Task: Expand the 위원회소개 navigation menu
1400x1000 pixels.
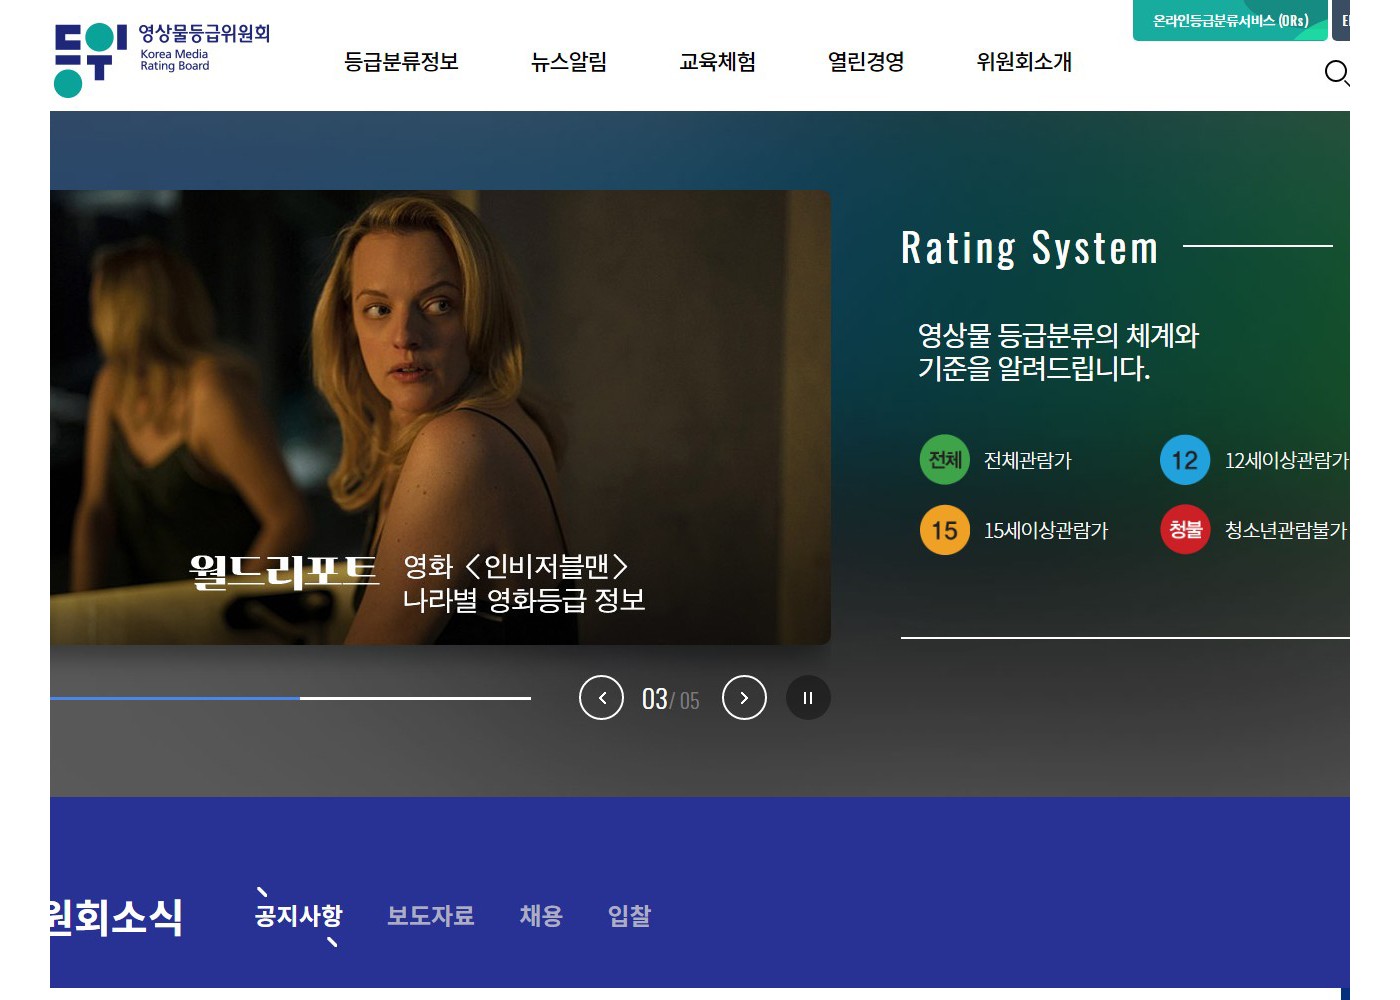Action: tap(1024, 62)
